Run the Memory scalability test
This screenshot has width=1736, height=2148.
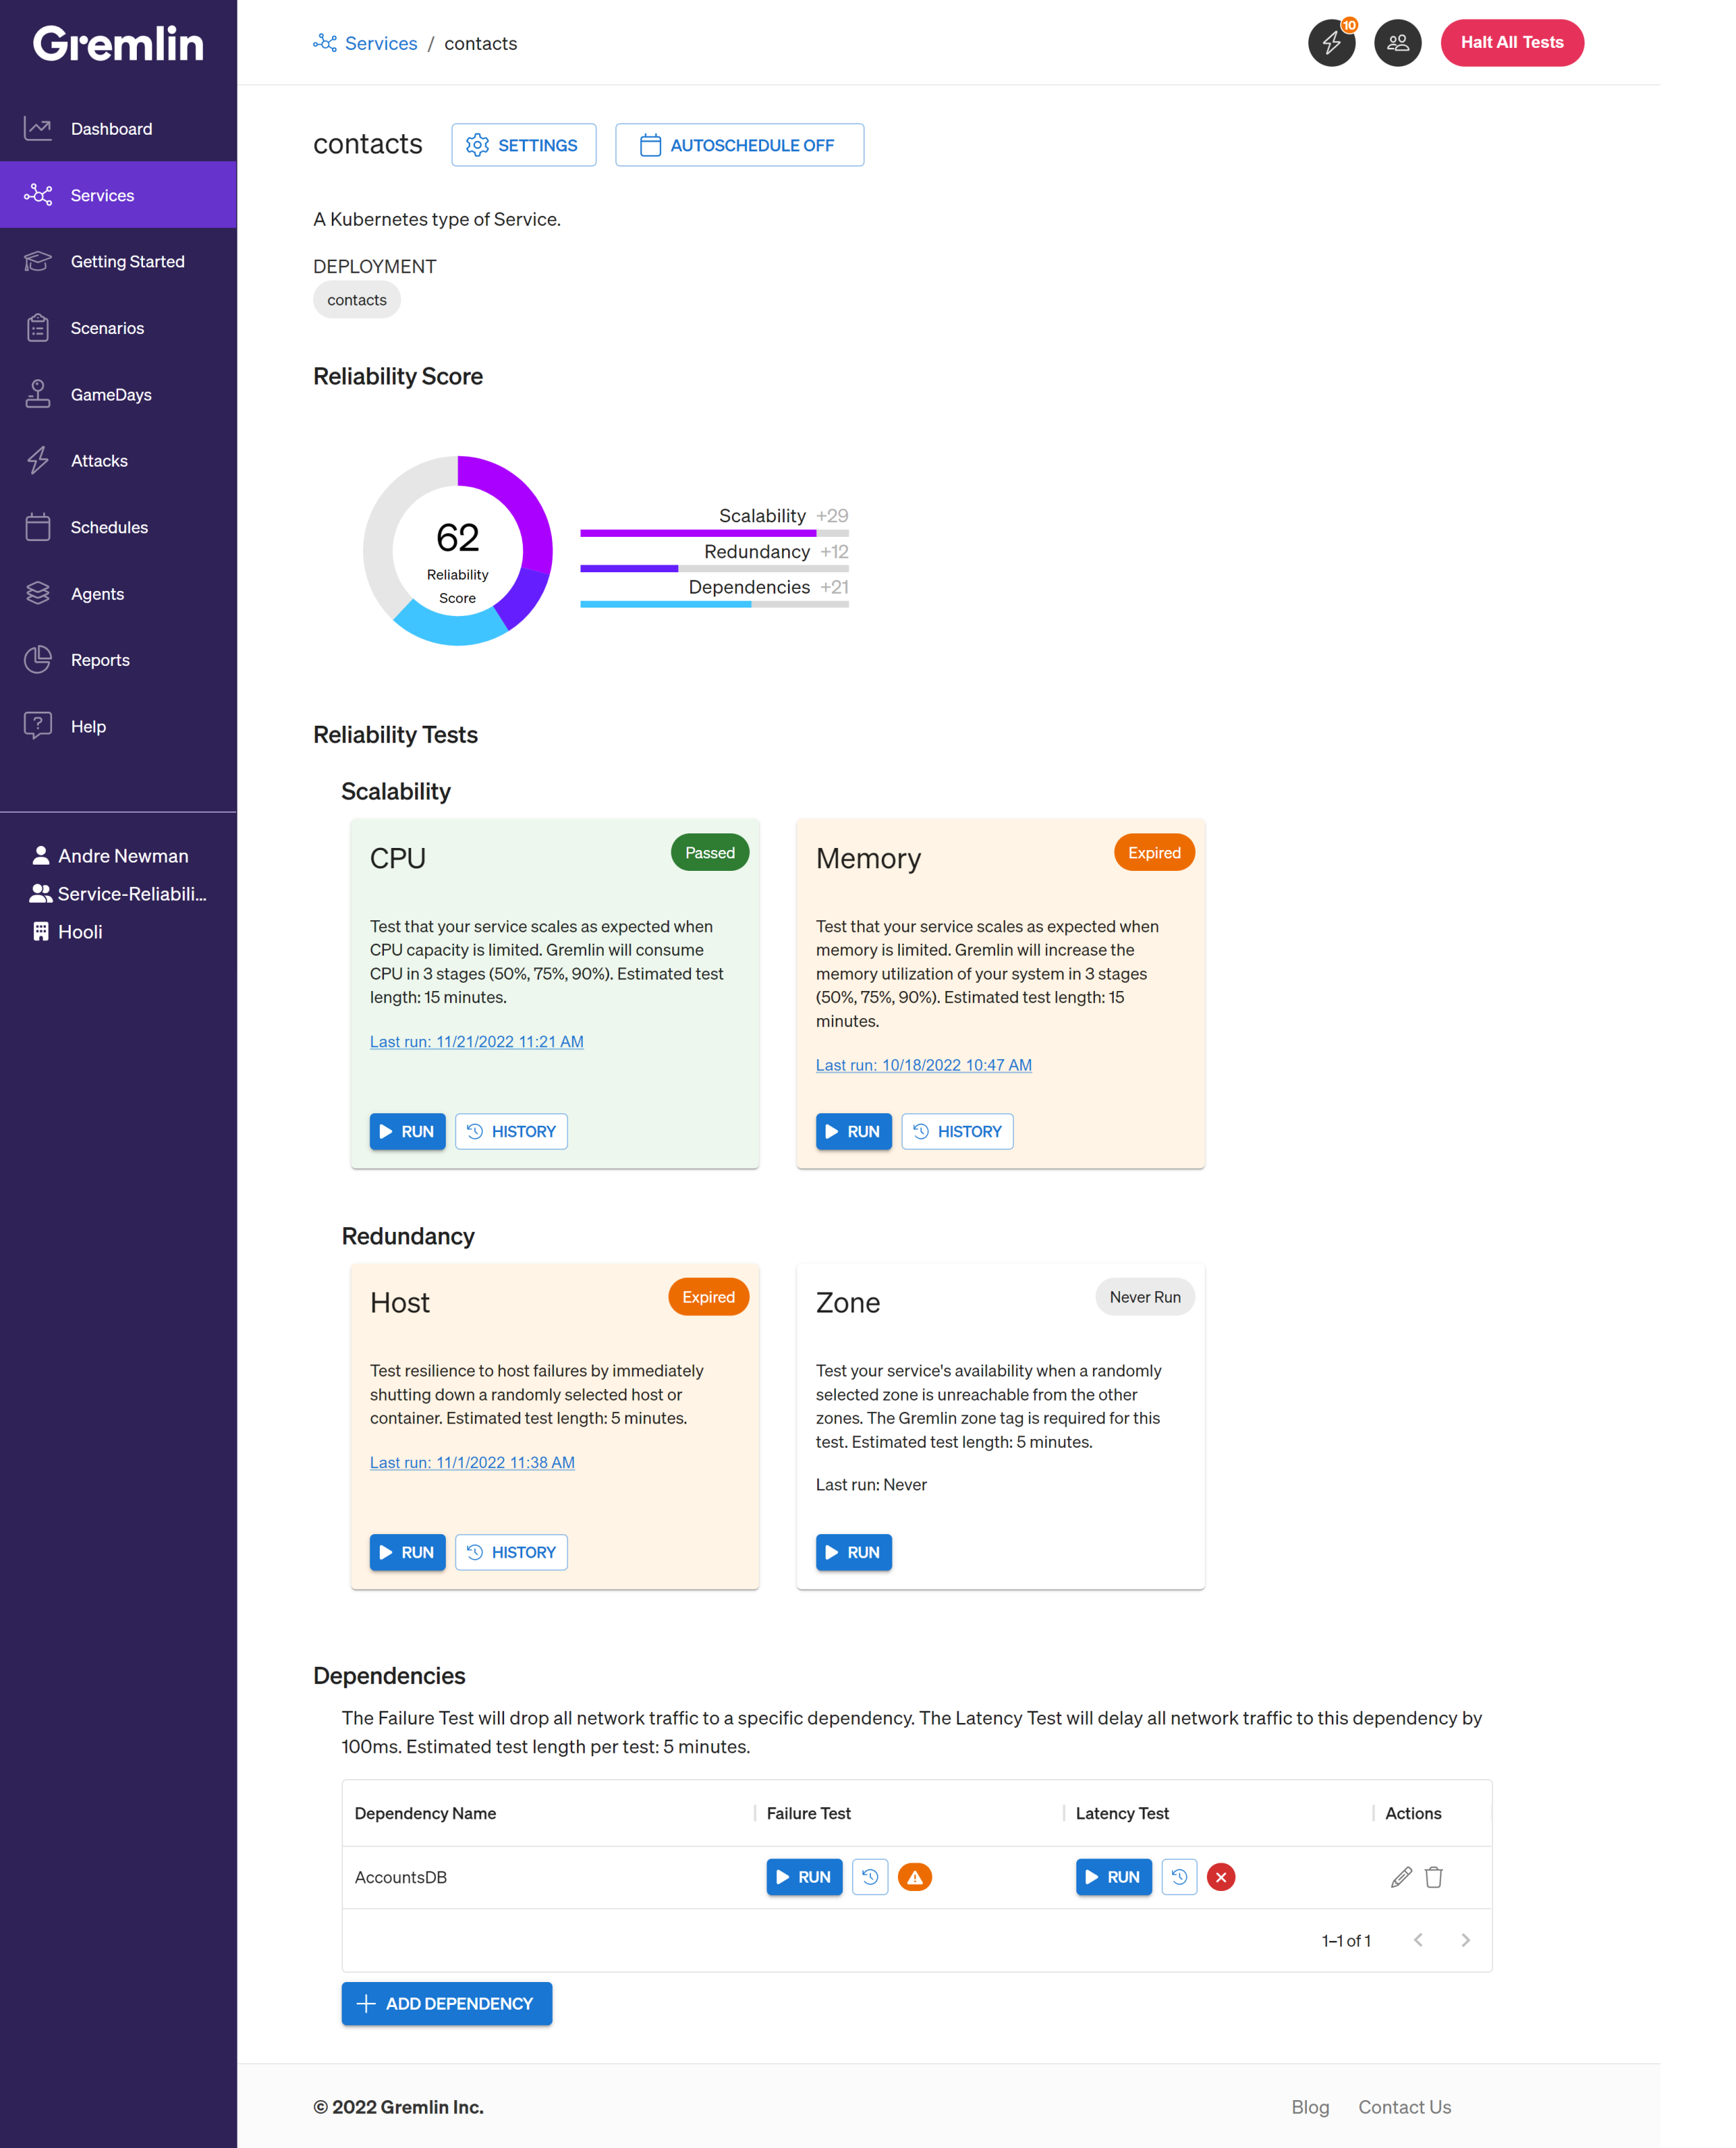[x=853, y=1131]
